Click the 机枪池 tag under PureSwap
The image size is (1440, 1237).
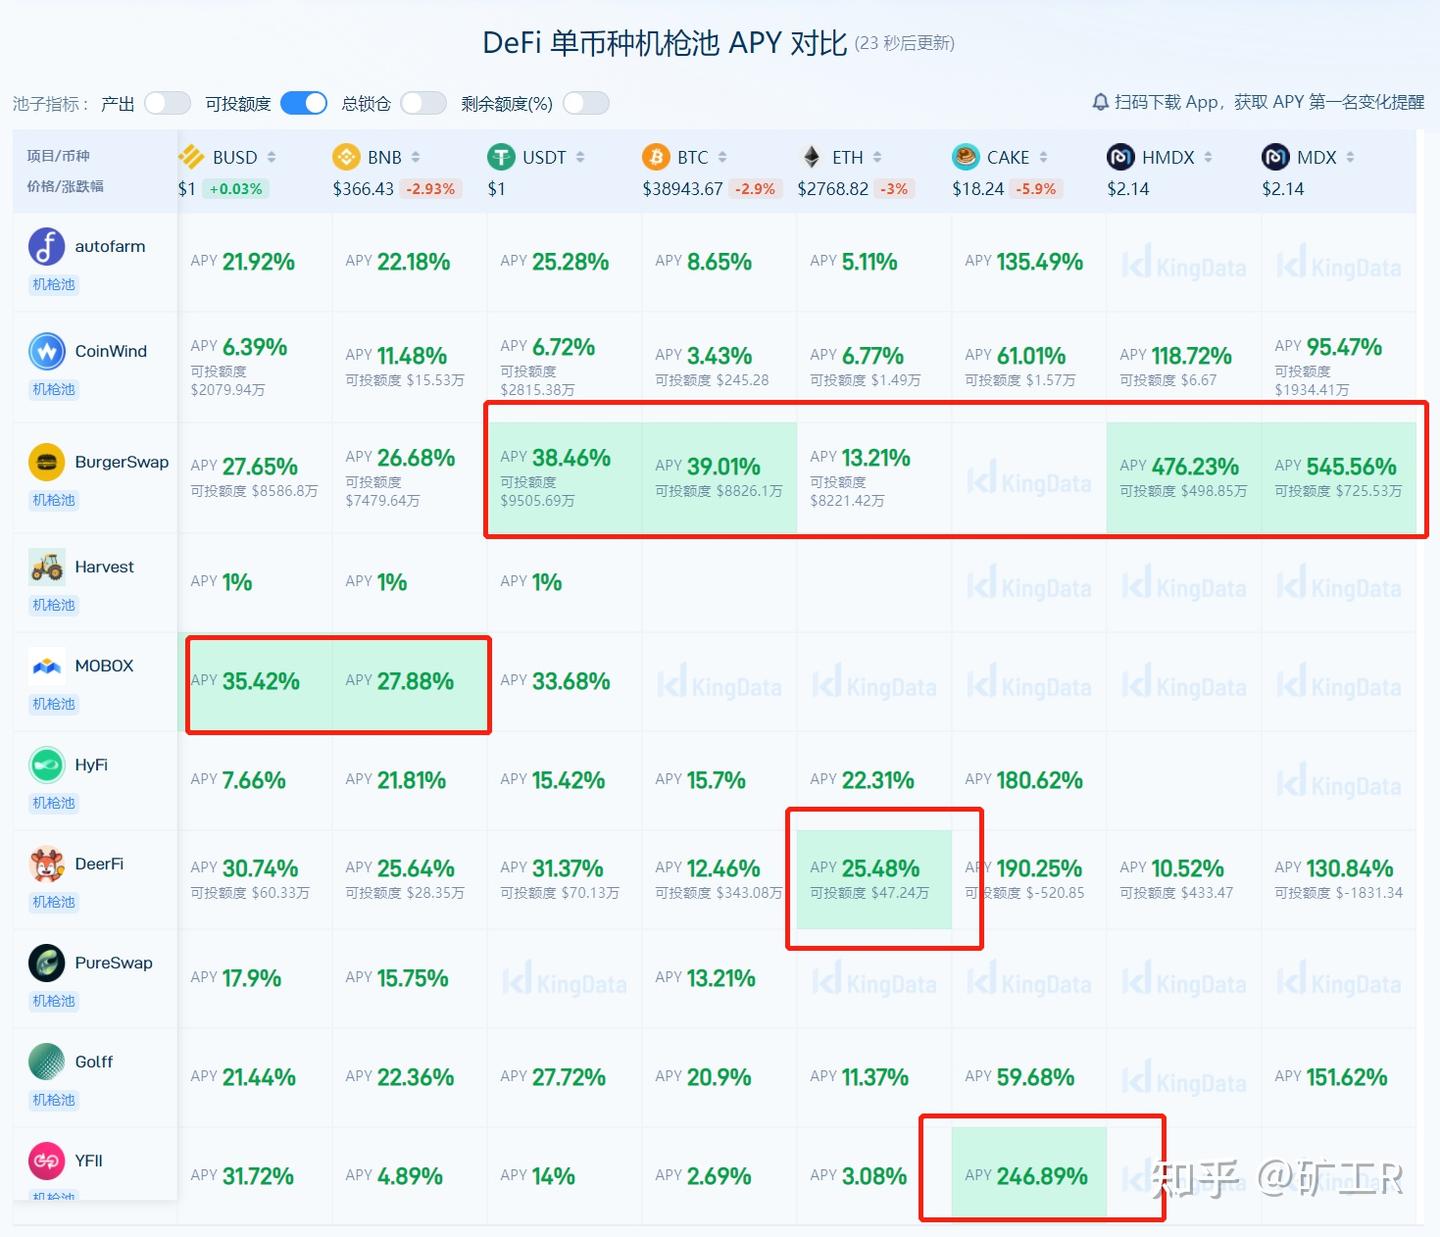(54, 1001)
